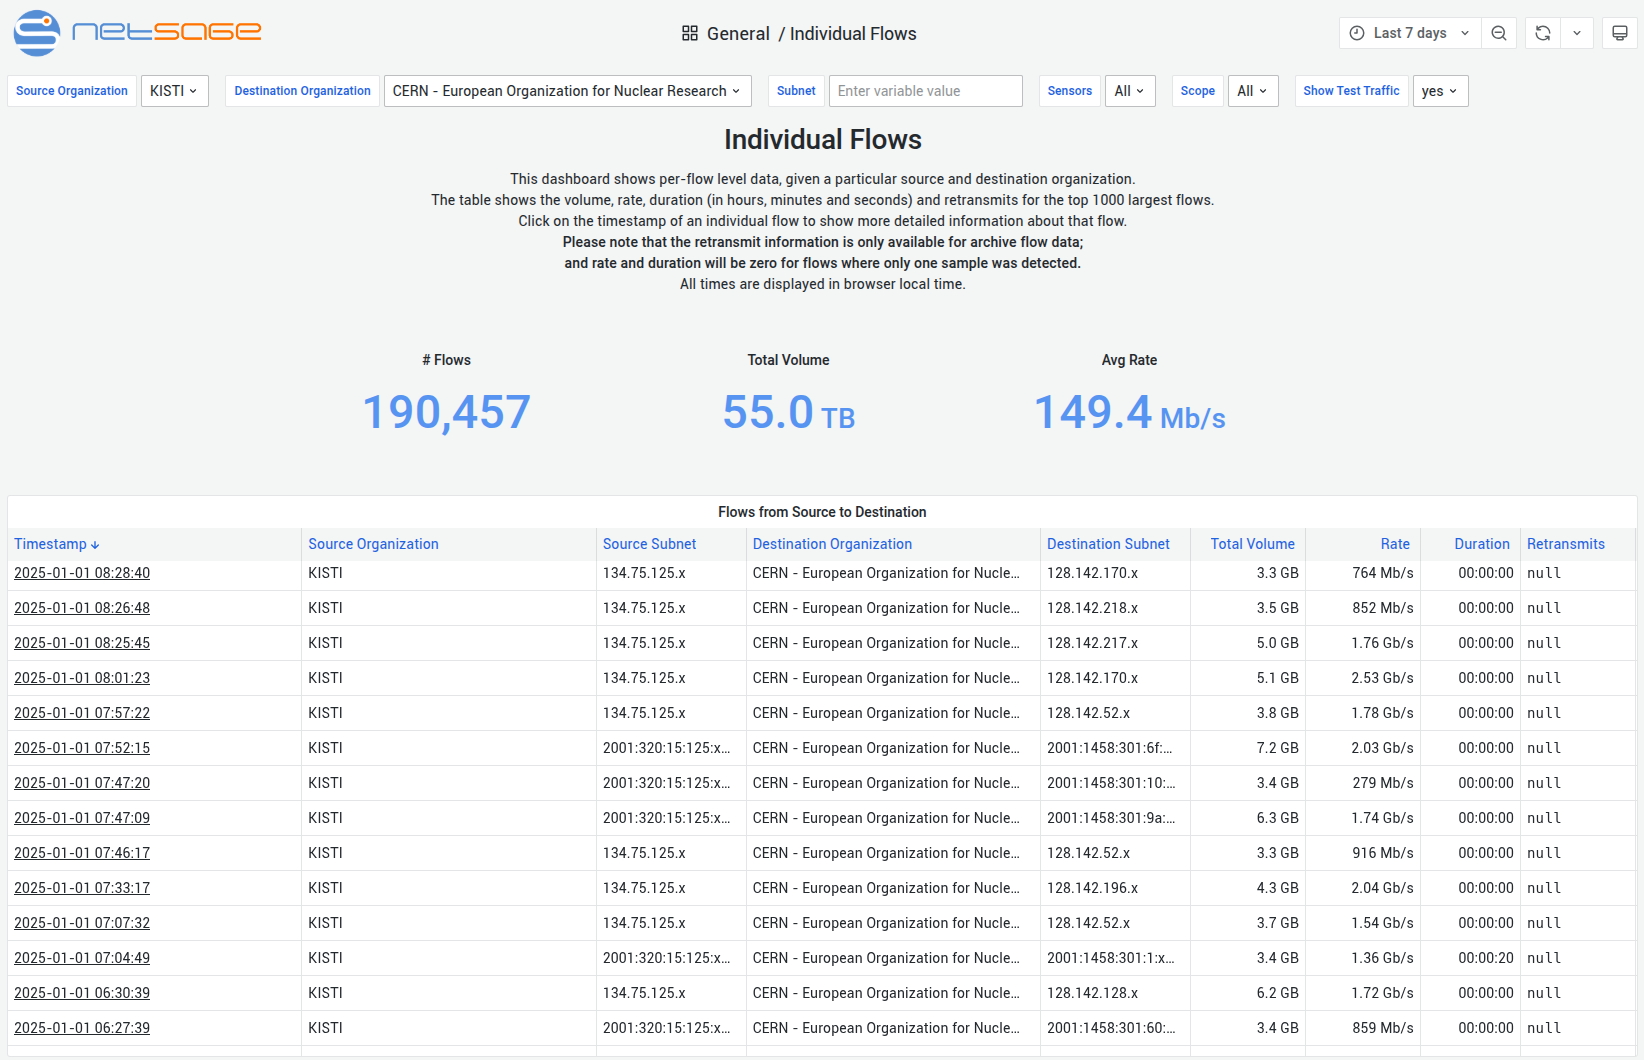Click the 00:00:20 duration cell
Viewport: 1644px width, 1060px height.
coord(1470,958)
